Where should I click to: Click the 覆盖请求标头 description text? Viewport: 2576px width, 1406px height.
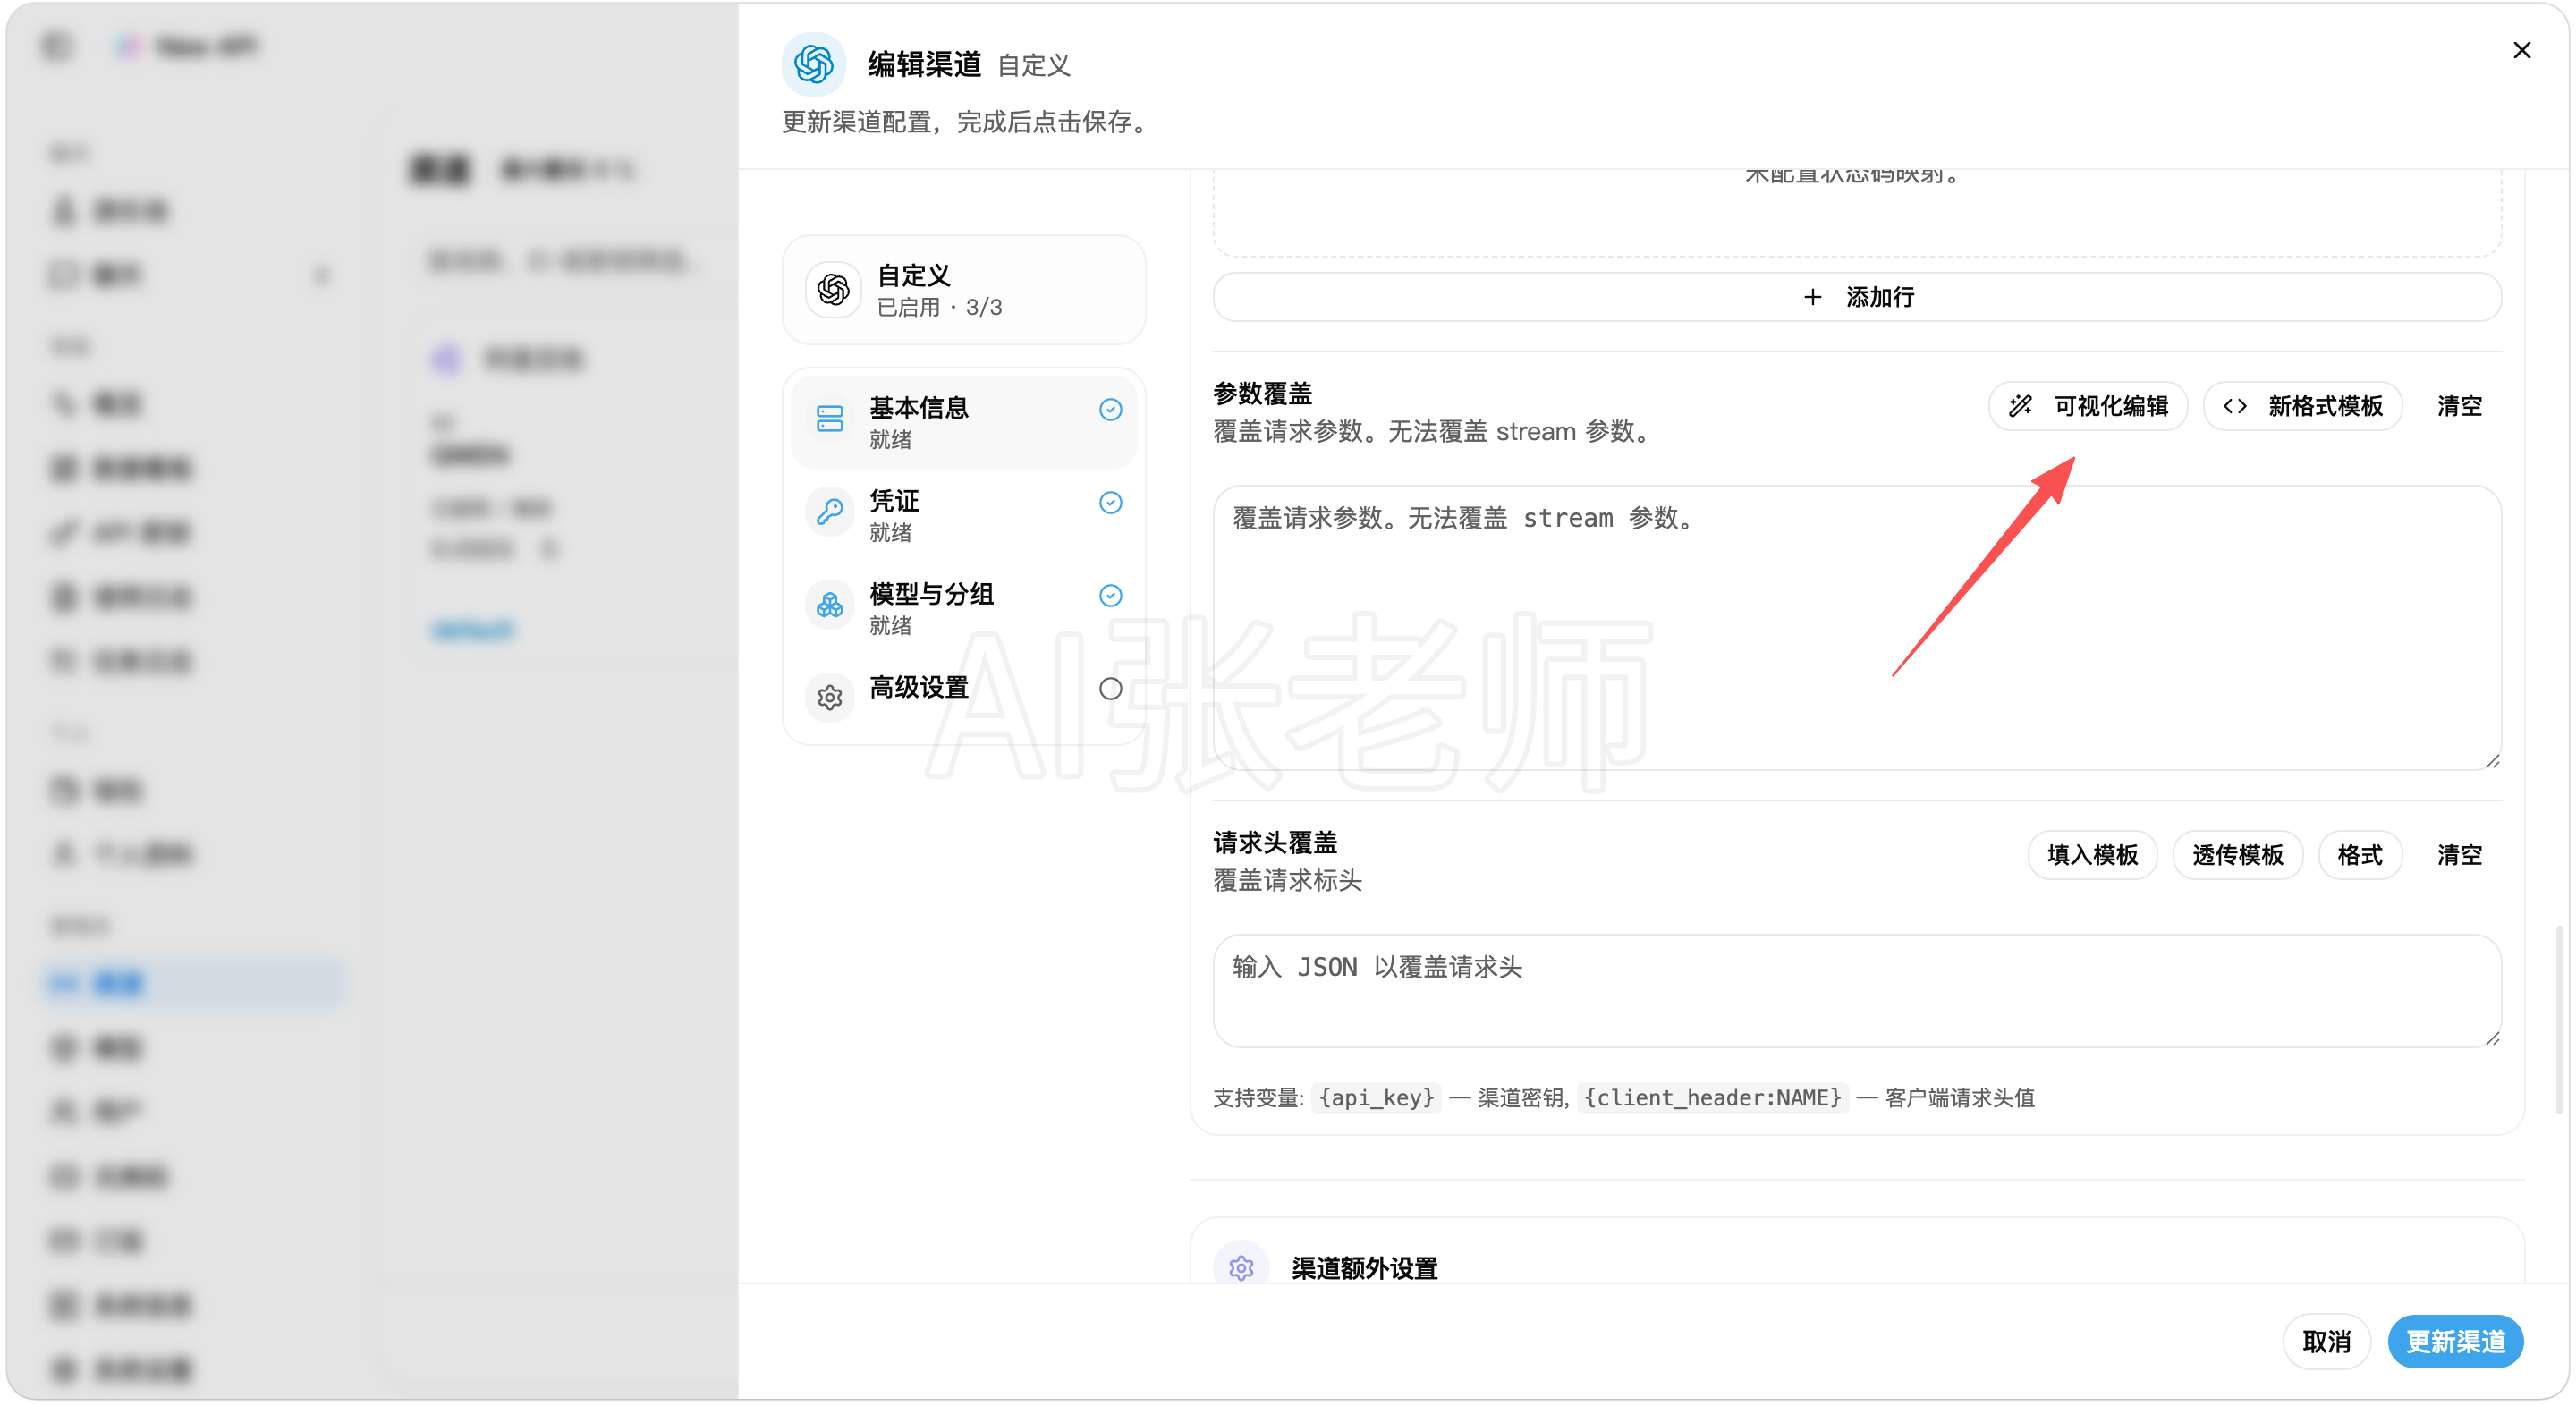tap(1287, 880)
